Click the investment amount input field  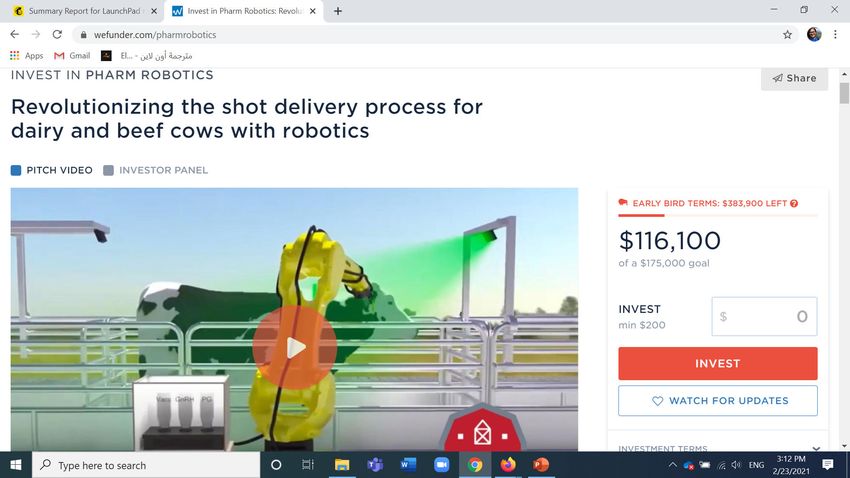click(764, 317)
